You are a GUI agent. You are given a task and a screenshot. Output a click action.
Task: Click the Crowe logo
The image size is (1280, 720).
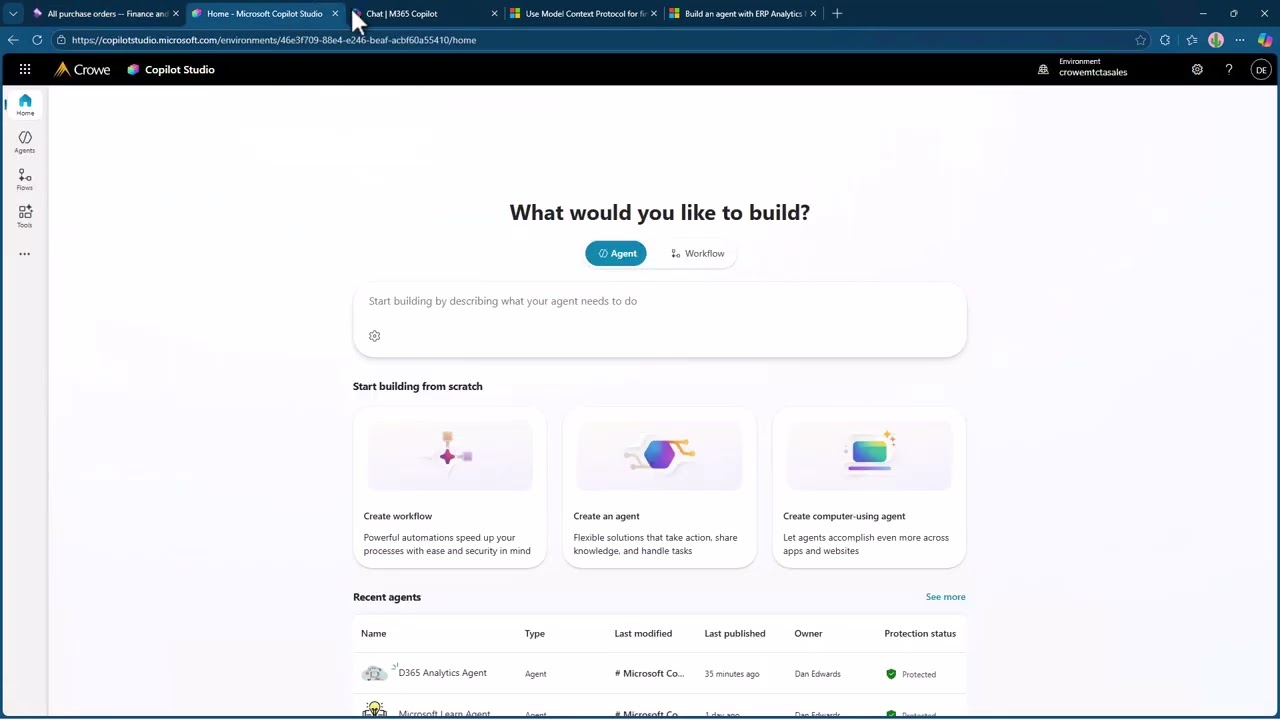coord(82,70)
